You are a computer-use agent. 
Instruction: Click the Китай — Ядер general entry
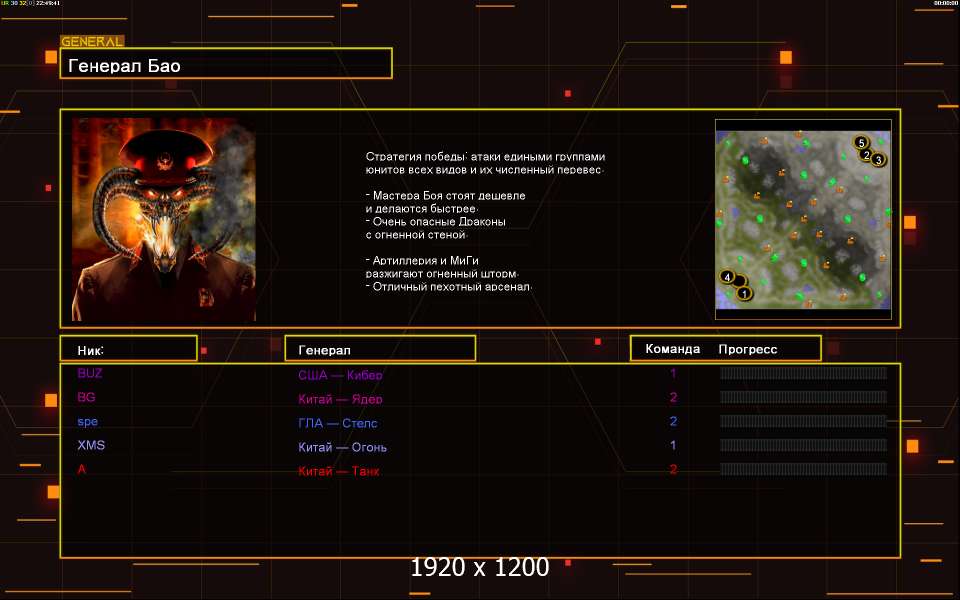[340, 399]
